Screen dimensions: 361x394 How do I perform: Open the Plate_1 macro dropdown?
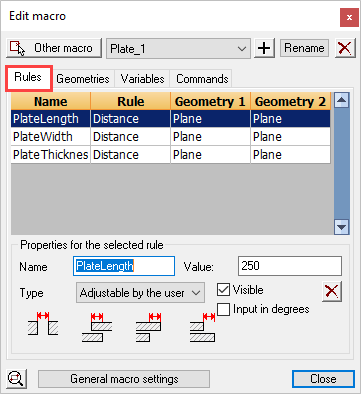(x=178, y=49)
